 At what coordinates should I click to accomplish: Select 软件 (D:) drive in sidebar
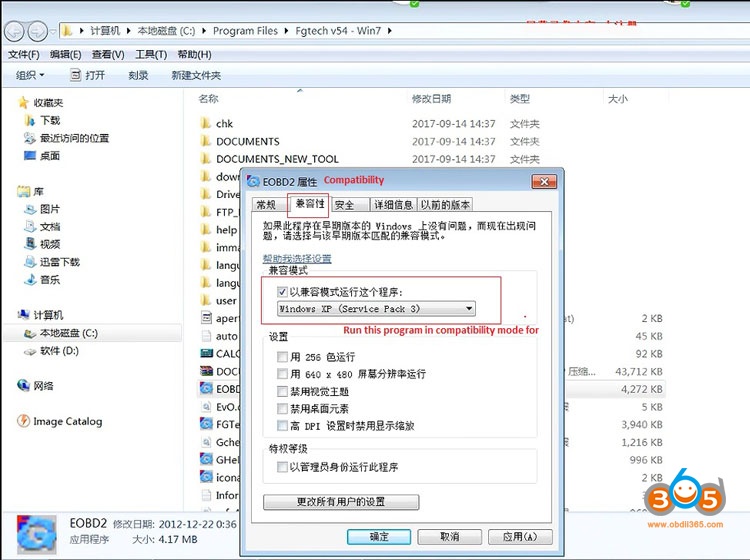[59, 351]
